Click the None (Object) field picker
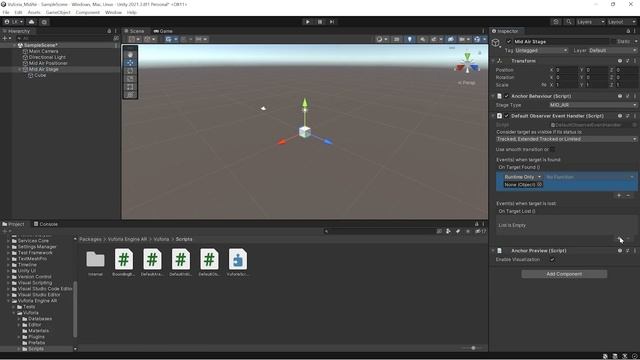 [x=540, y=185]
